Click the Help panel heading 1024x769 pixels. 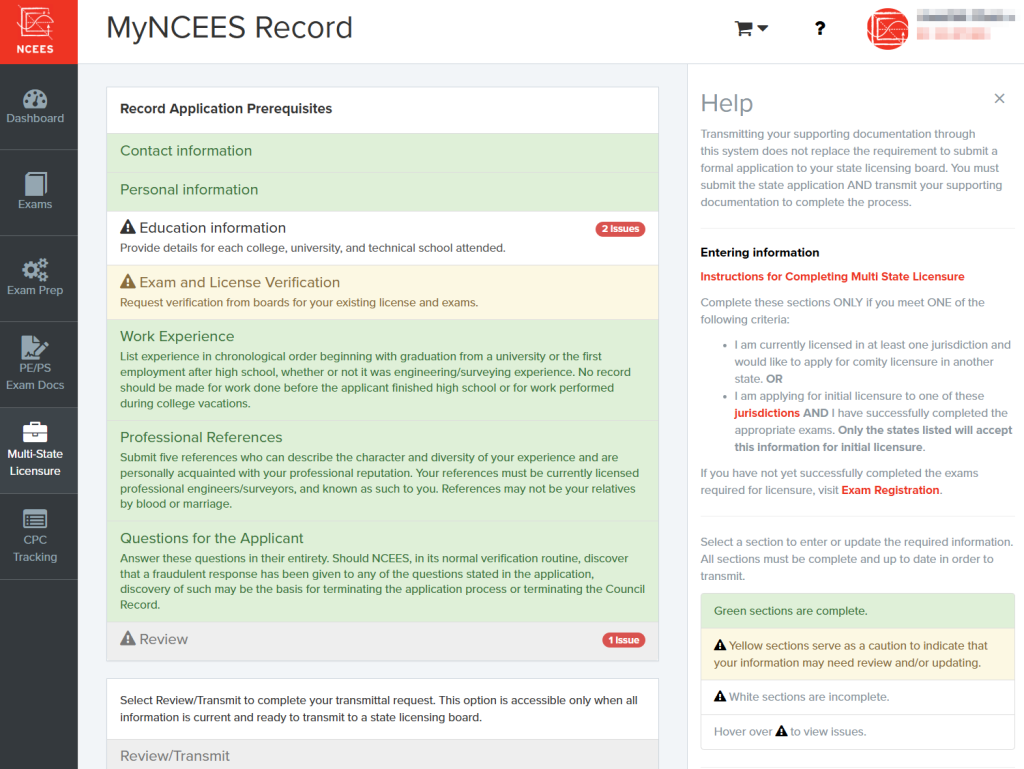pyautogui.click(x=727, y=103)
